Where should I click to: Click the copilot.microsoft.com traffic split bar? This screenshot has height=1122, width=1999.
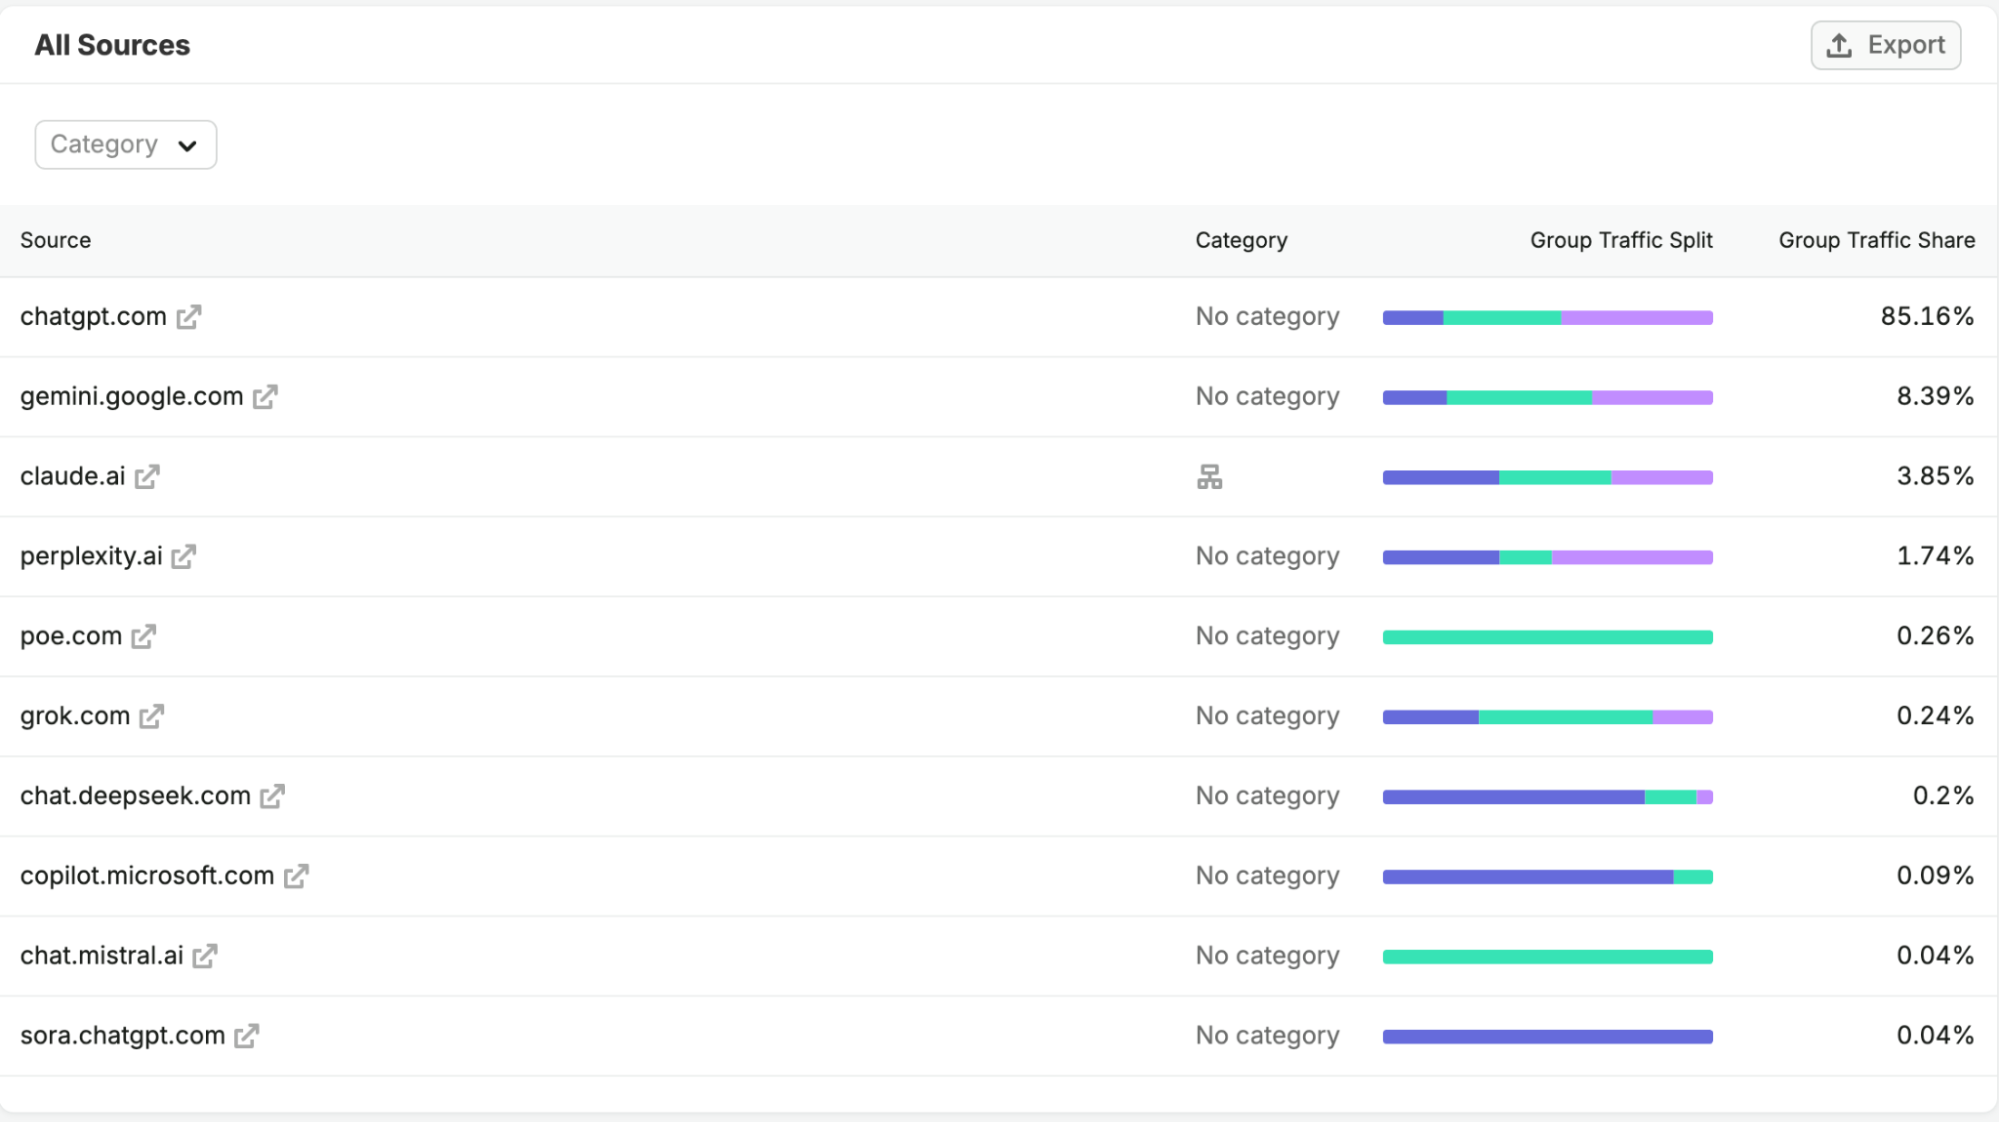(1548, 878)
